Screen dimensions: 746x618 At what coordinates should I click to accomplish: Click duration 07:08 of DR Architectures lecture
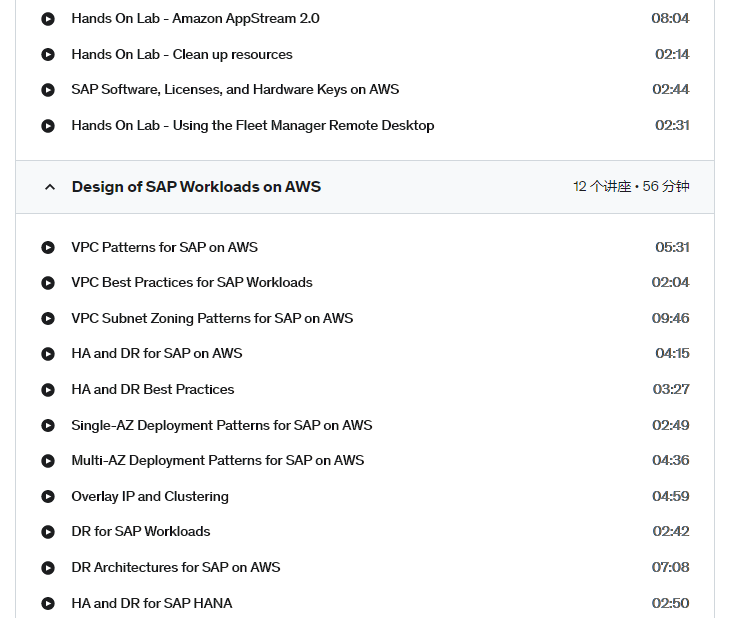point(670,568)
